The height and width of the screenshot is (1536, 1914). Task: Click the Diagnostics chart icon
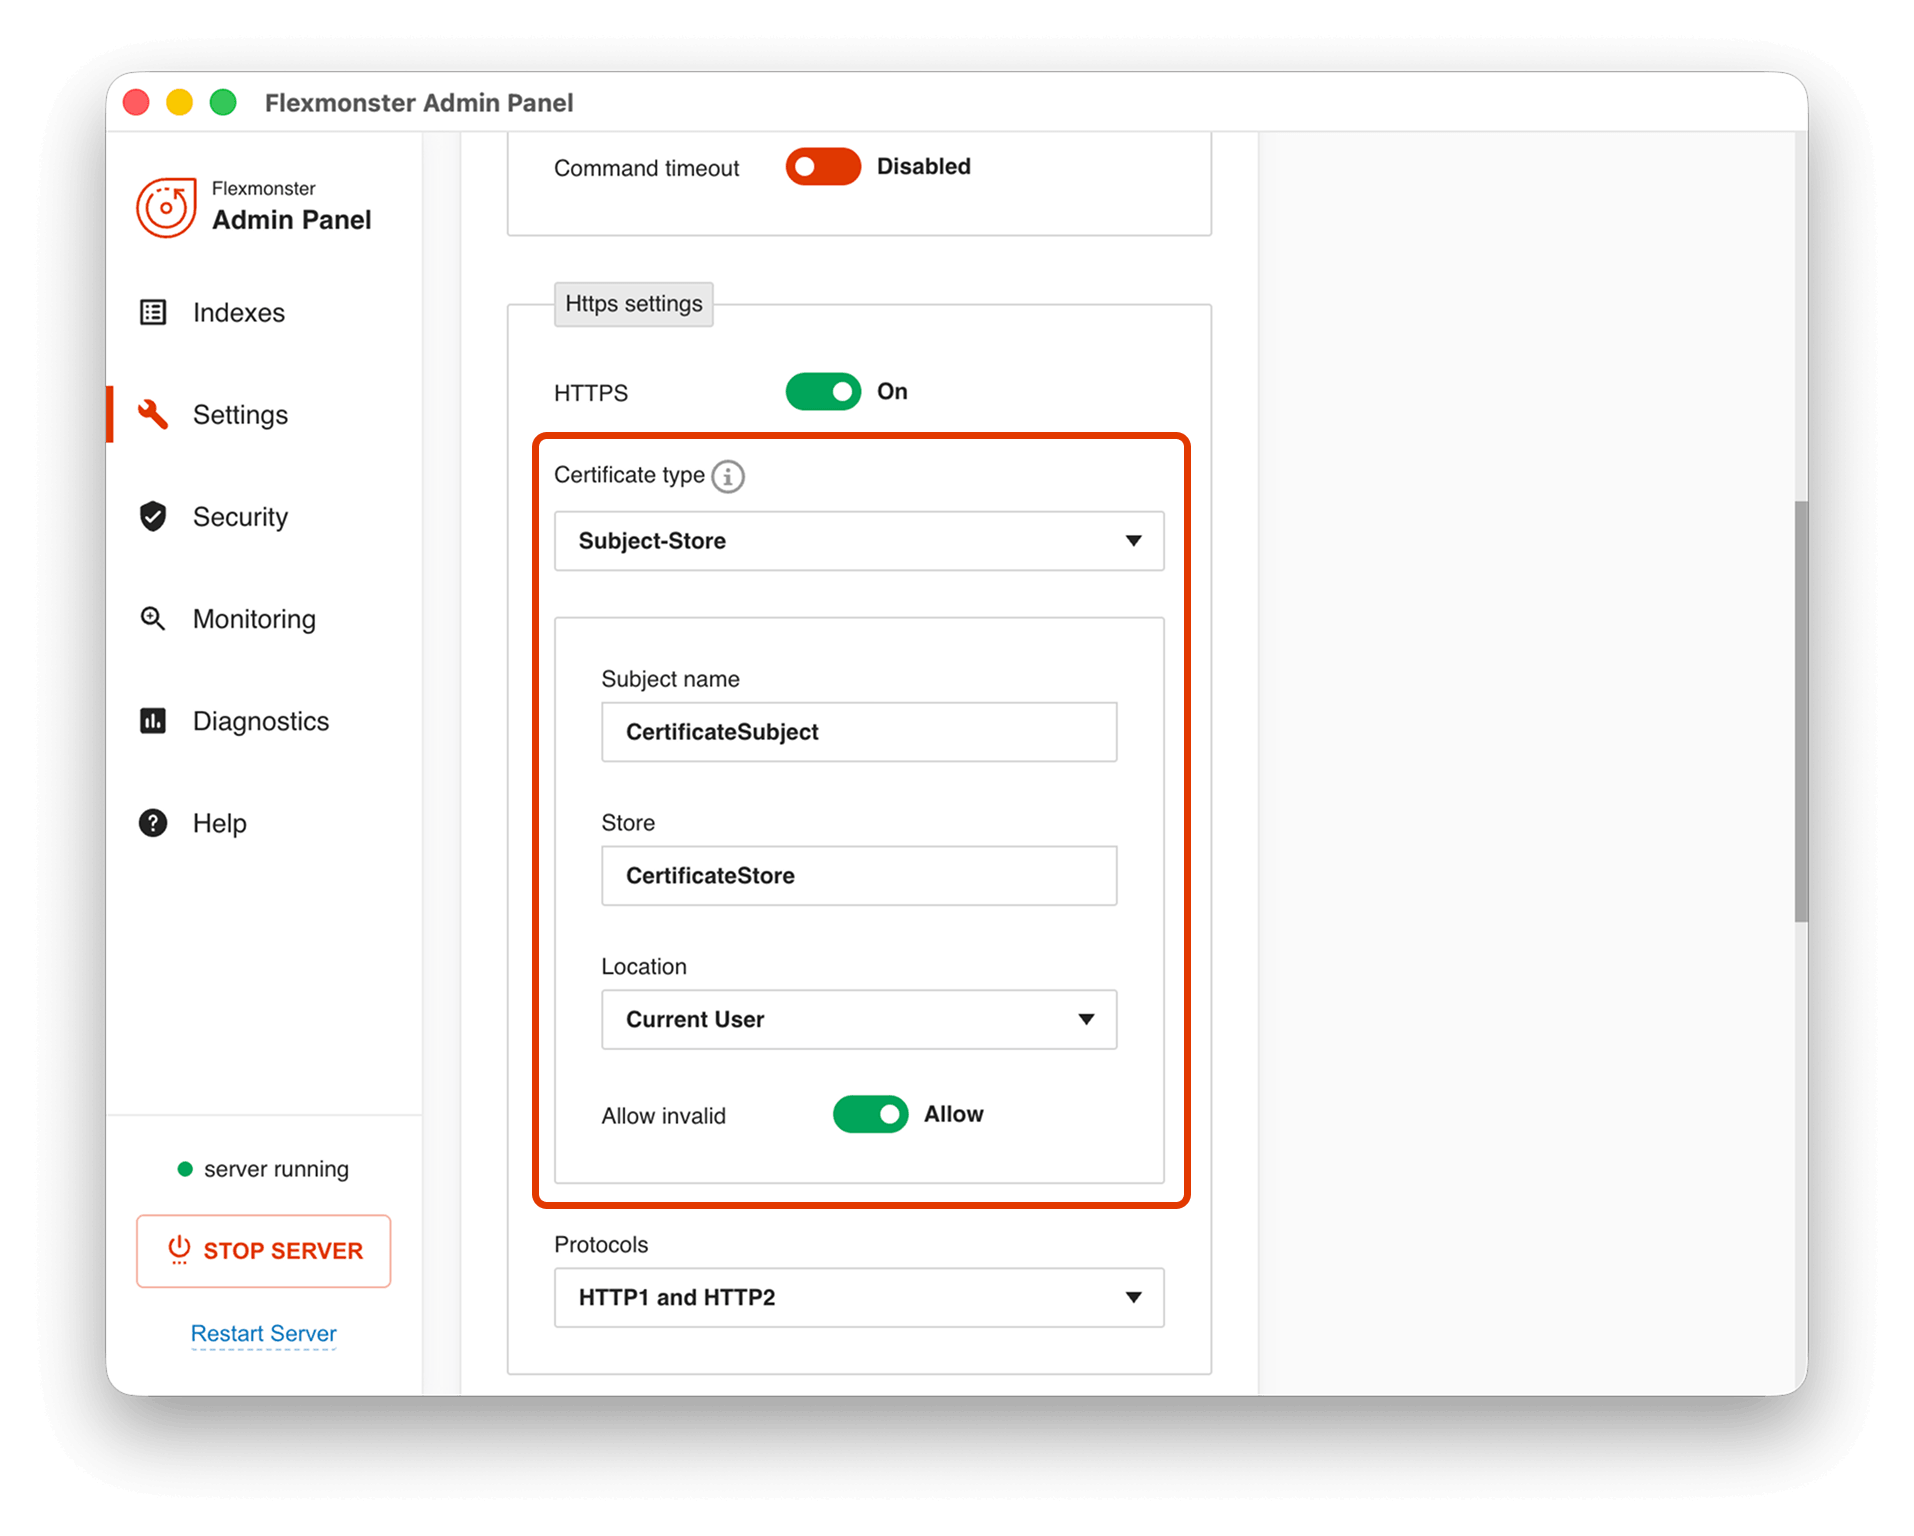pos(153,720)
